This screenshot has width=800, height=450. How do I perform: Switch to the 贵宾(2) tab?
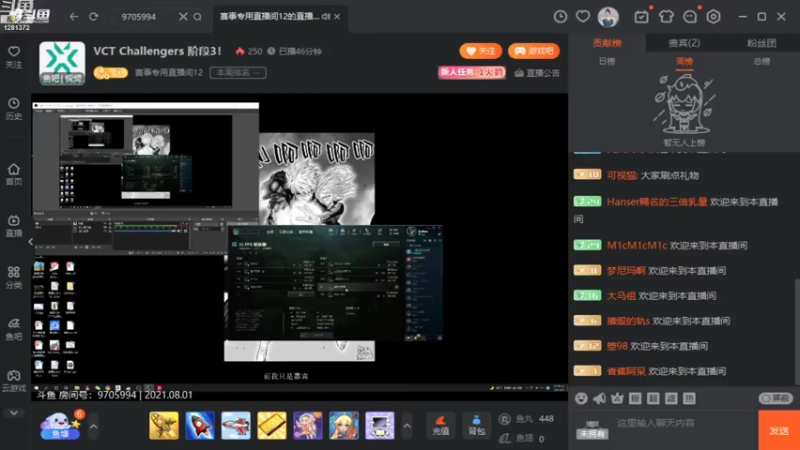(684, 43)
